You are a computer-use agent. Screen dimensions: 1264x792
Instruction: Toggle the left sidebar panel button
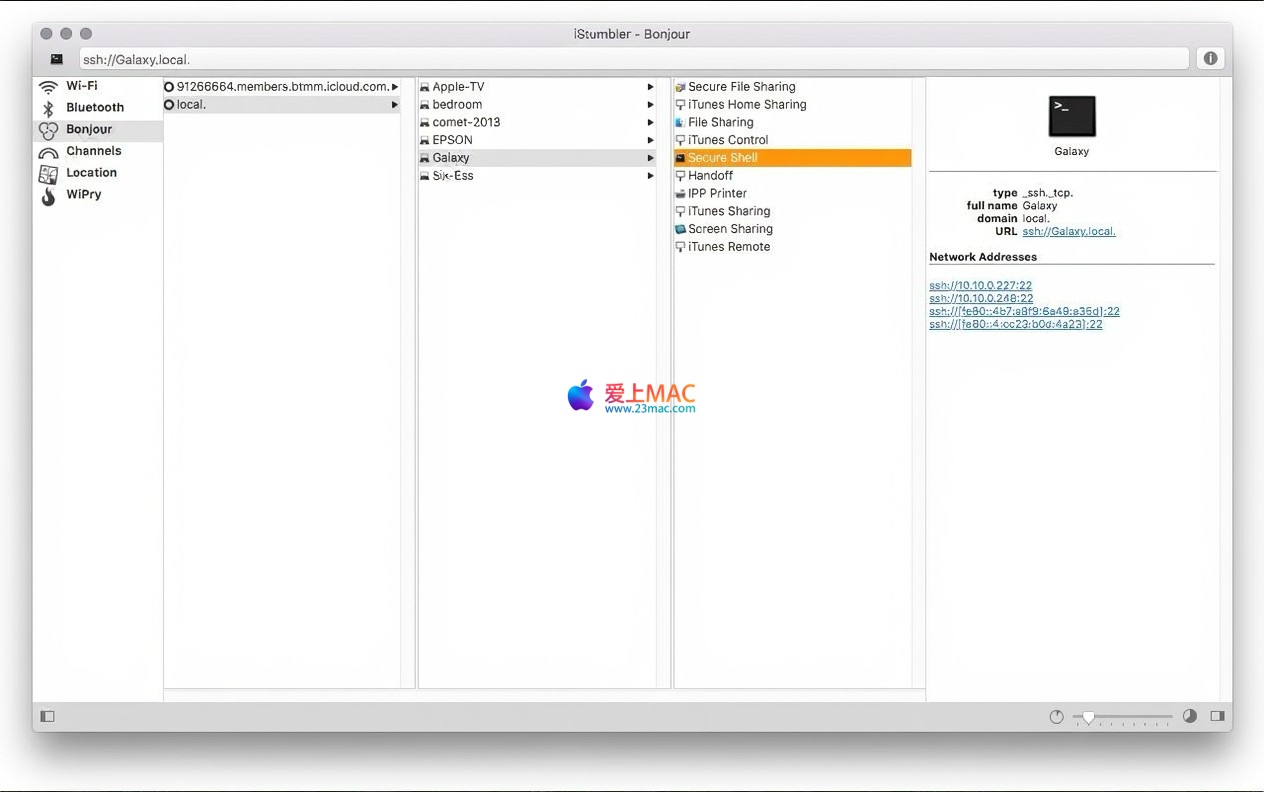point(47,716)
